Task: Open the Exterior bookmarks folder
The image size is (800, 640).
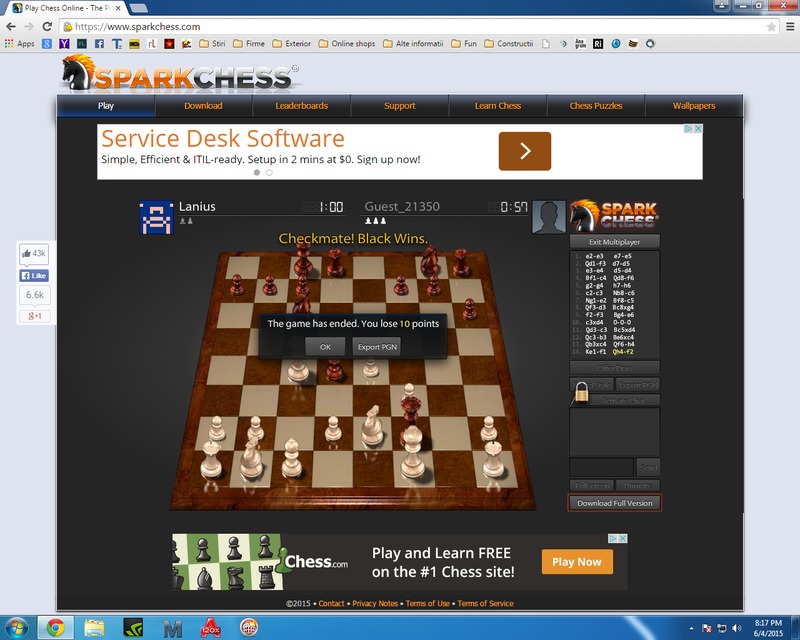Action: click(x=292, y=44)
